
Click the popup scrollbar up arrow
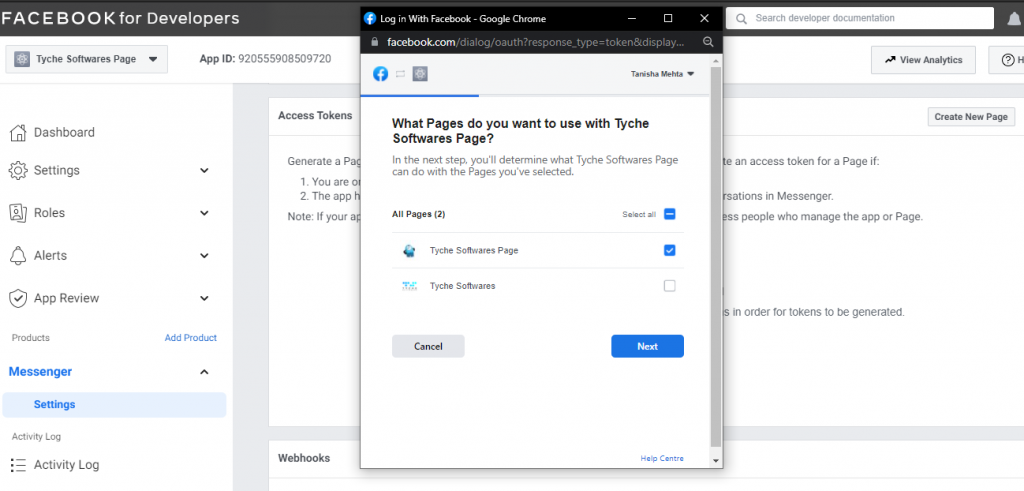[x=716, y=61]
